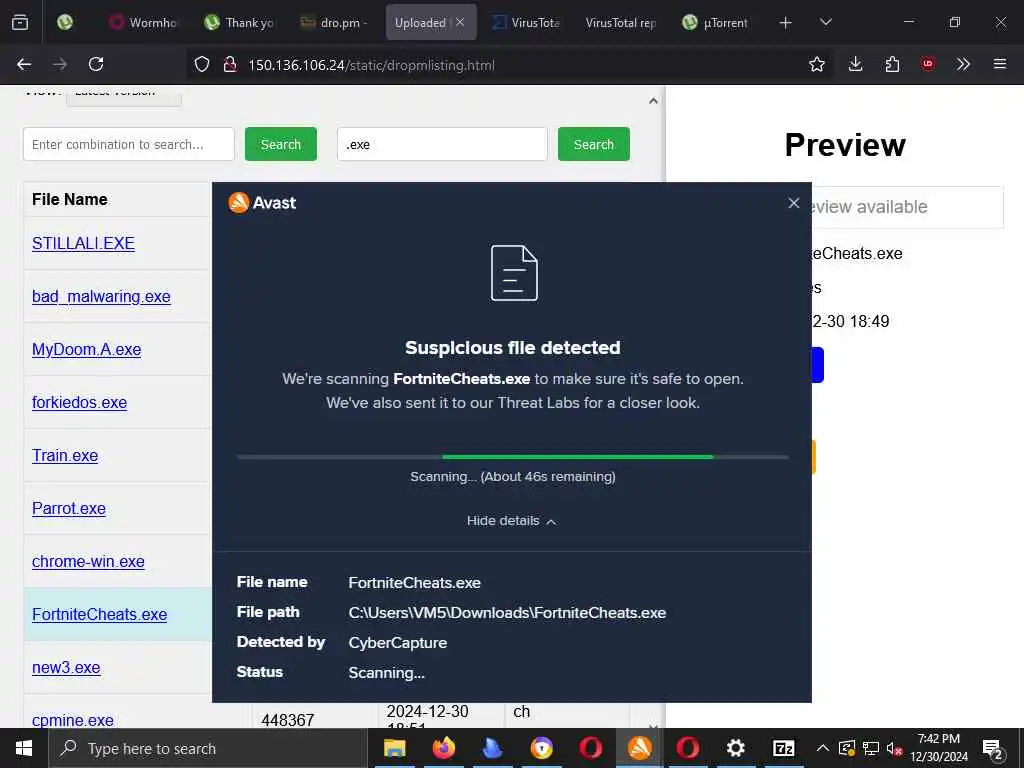Image resolution: width=1024 pixels, height=768 pixels.
Task: Click the Avast logo in dialog
Action: [262, 202]
